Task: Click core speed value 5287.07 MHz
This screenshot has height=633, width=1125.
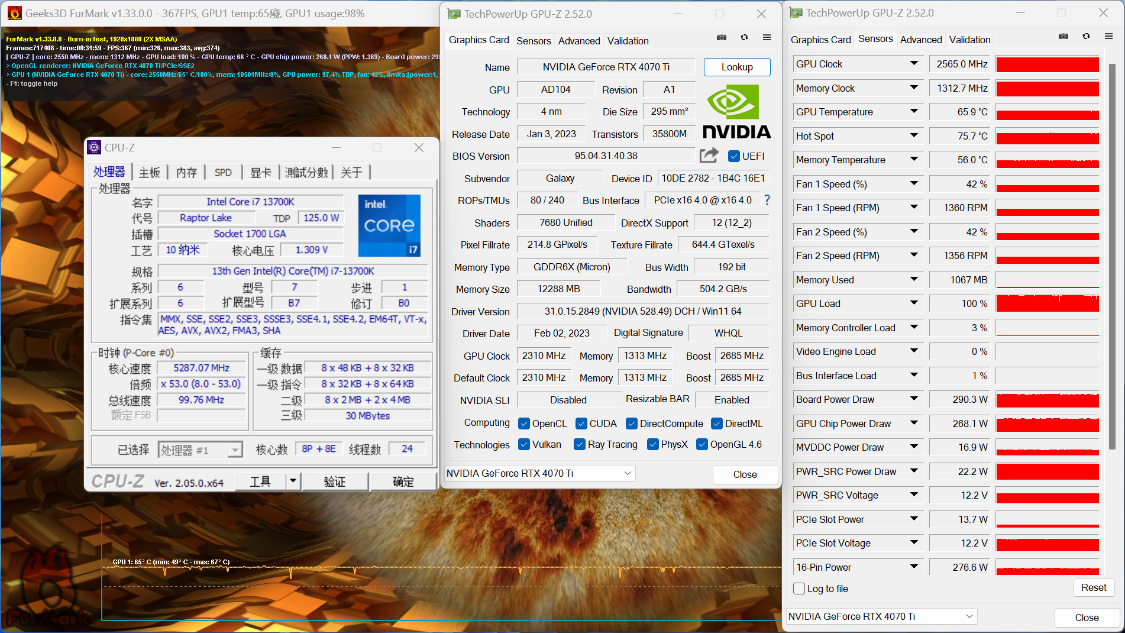Action: pos(202,367)
